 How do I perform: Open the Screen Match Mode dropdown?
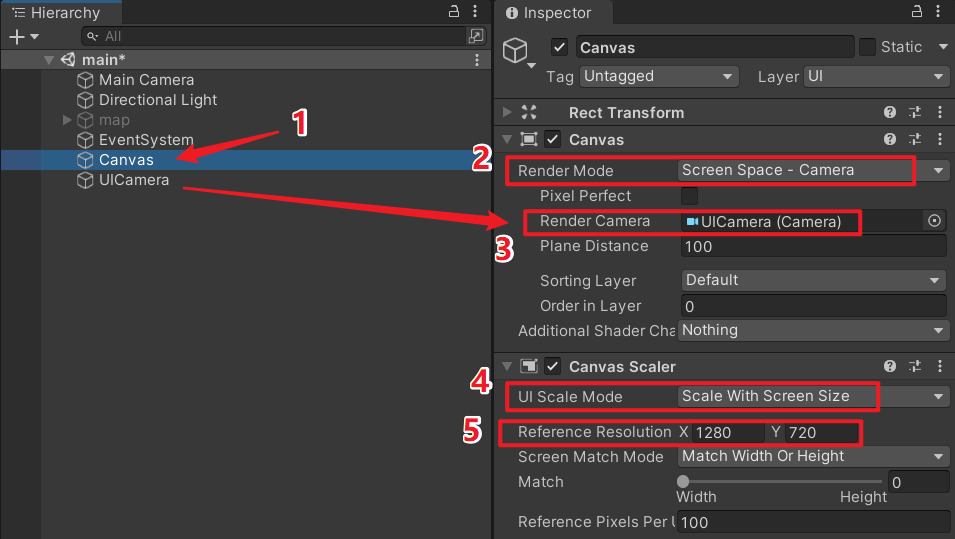coord(812,456)
